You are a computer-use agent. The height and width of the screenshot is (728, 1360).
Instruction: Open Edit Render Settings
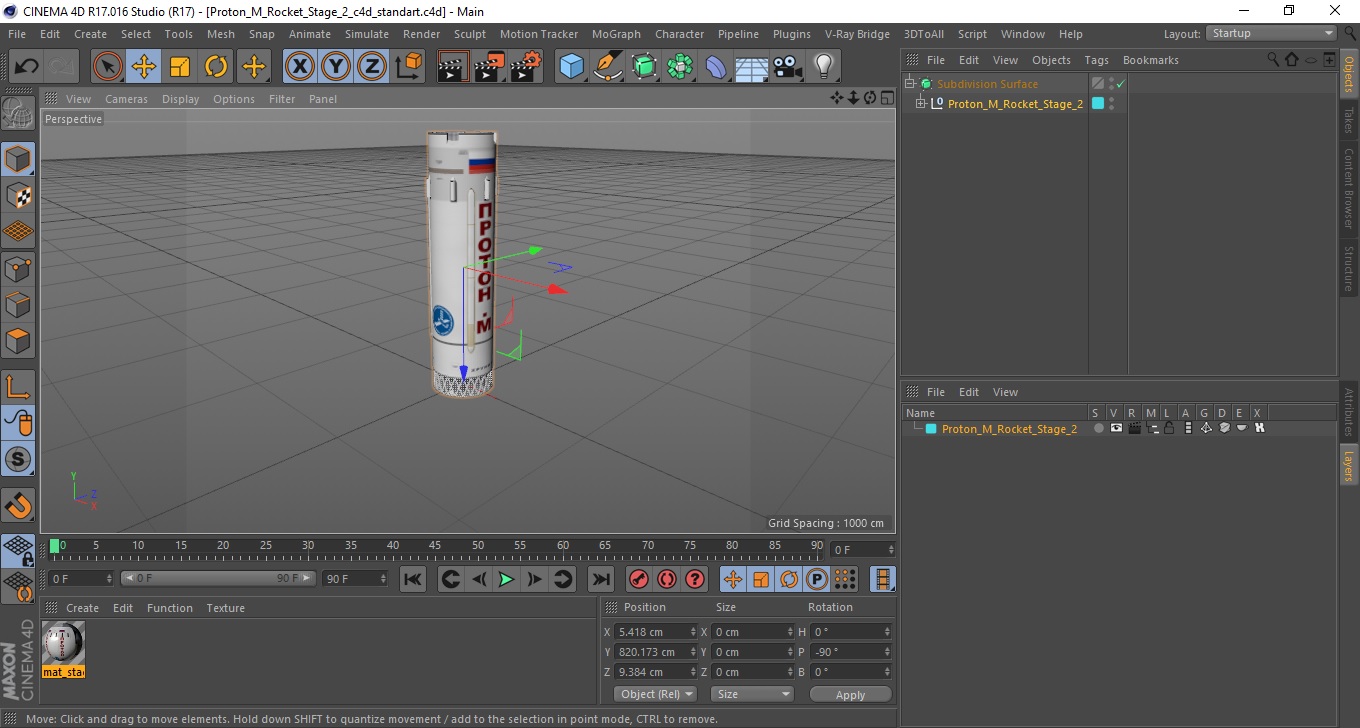click(525, 67)
